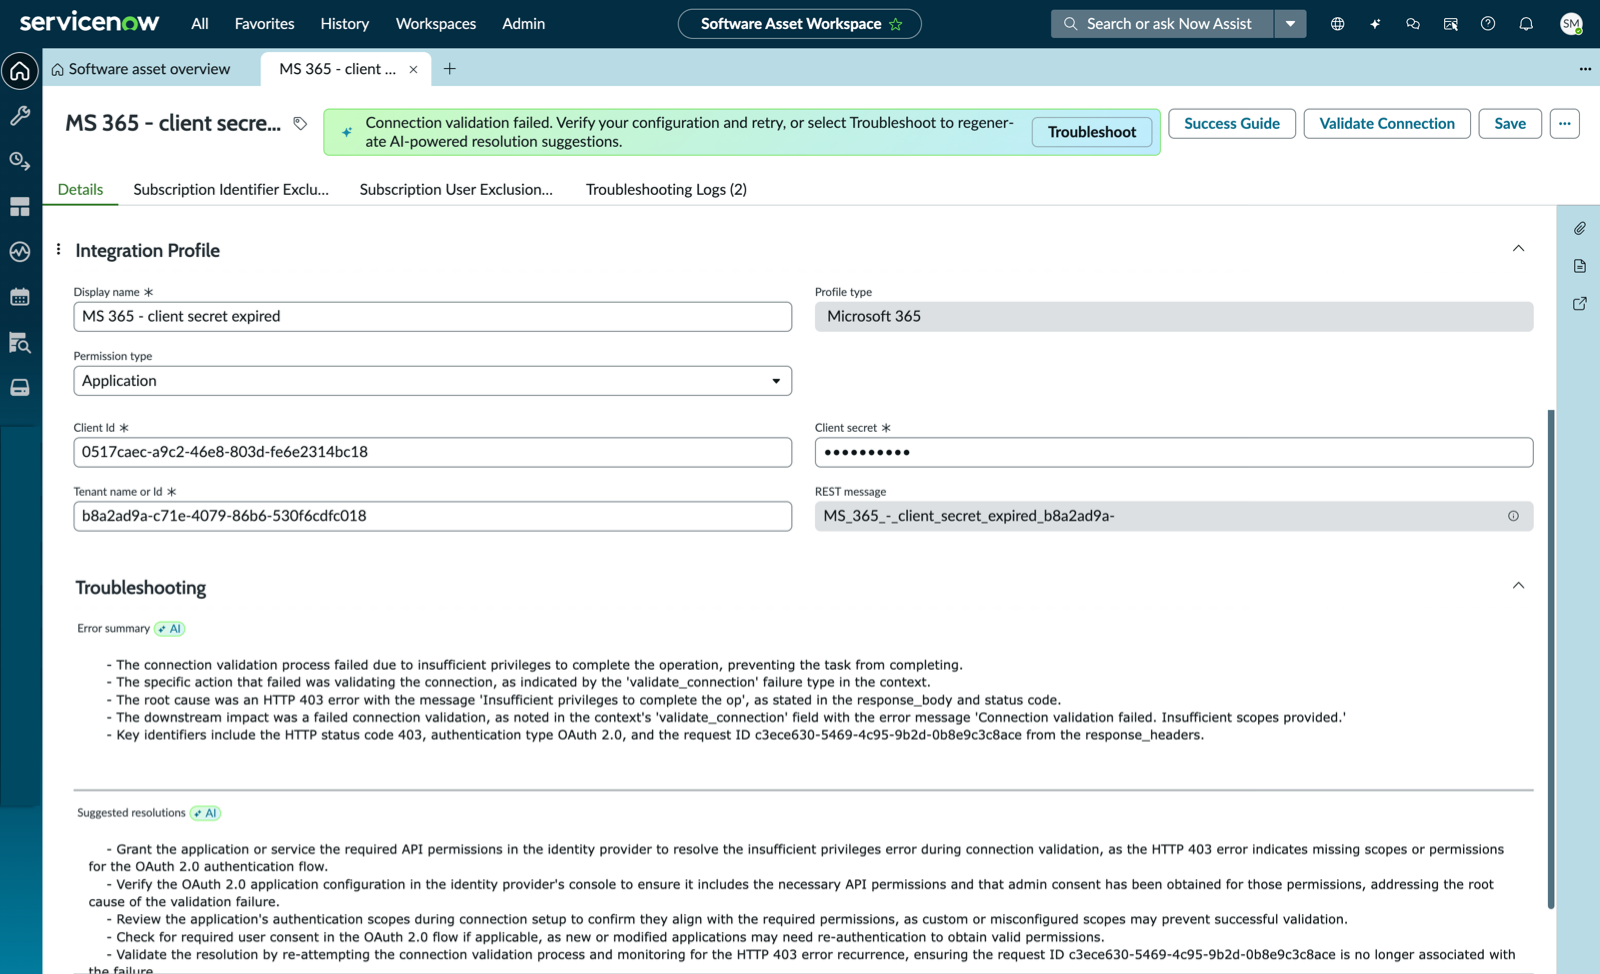Click the Software Asset Workspace pill
The width and height of the screenshot is (1600, 974).
click(x=799, y=24)
